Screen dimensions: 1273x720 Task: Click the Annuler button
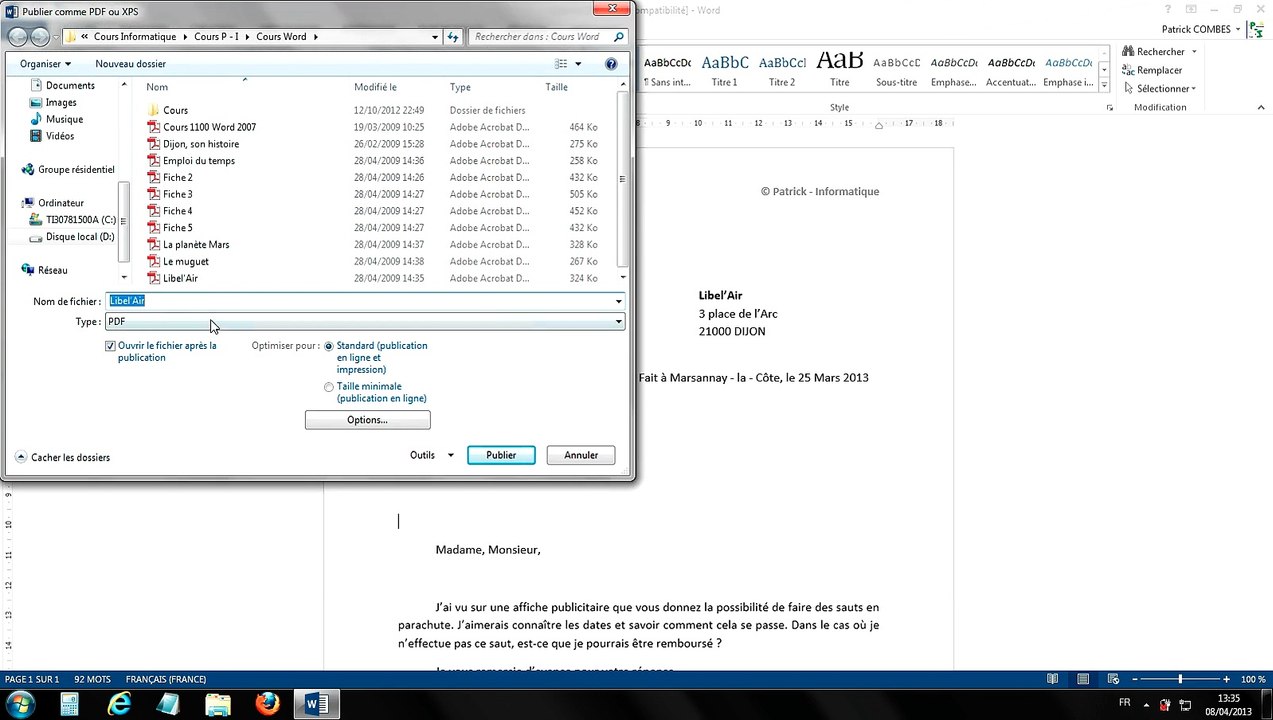point(581,455)
